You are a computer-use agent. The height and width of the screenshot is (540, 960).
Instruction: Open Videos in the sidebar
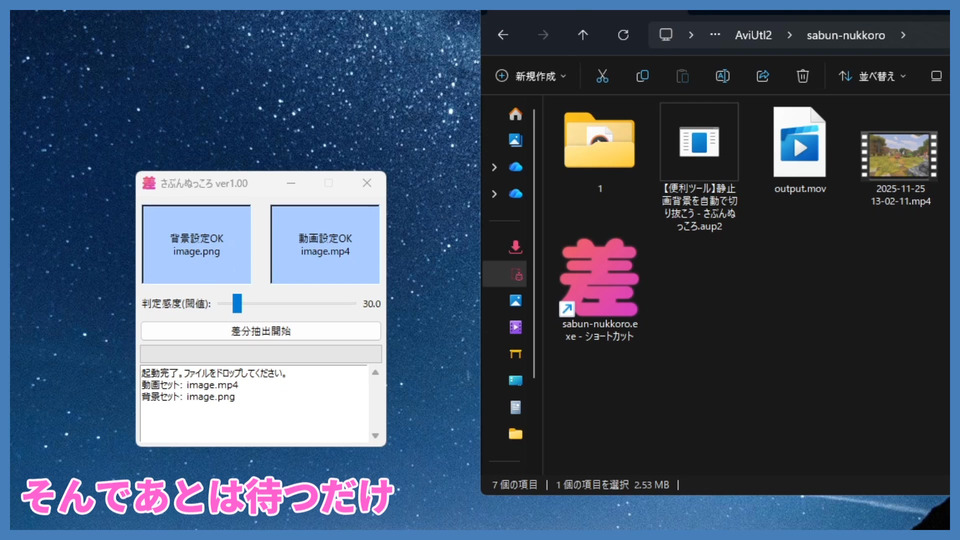[x=516, y=327]
